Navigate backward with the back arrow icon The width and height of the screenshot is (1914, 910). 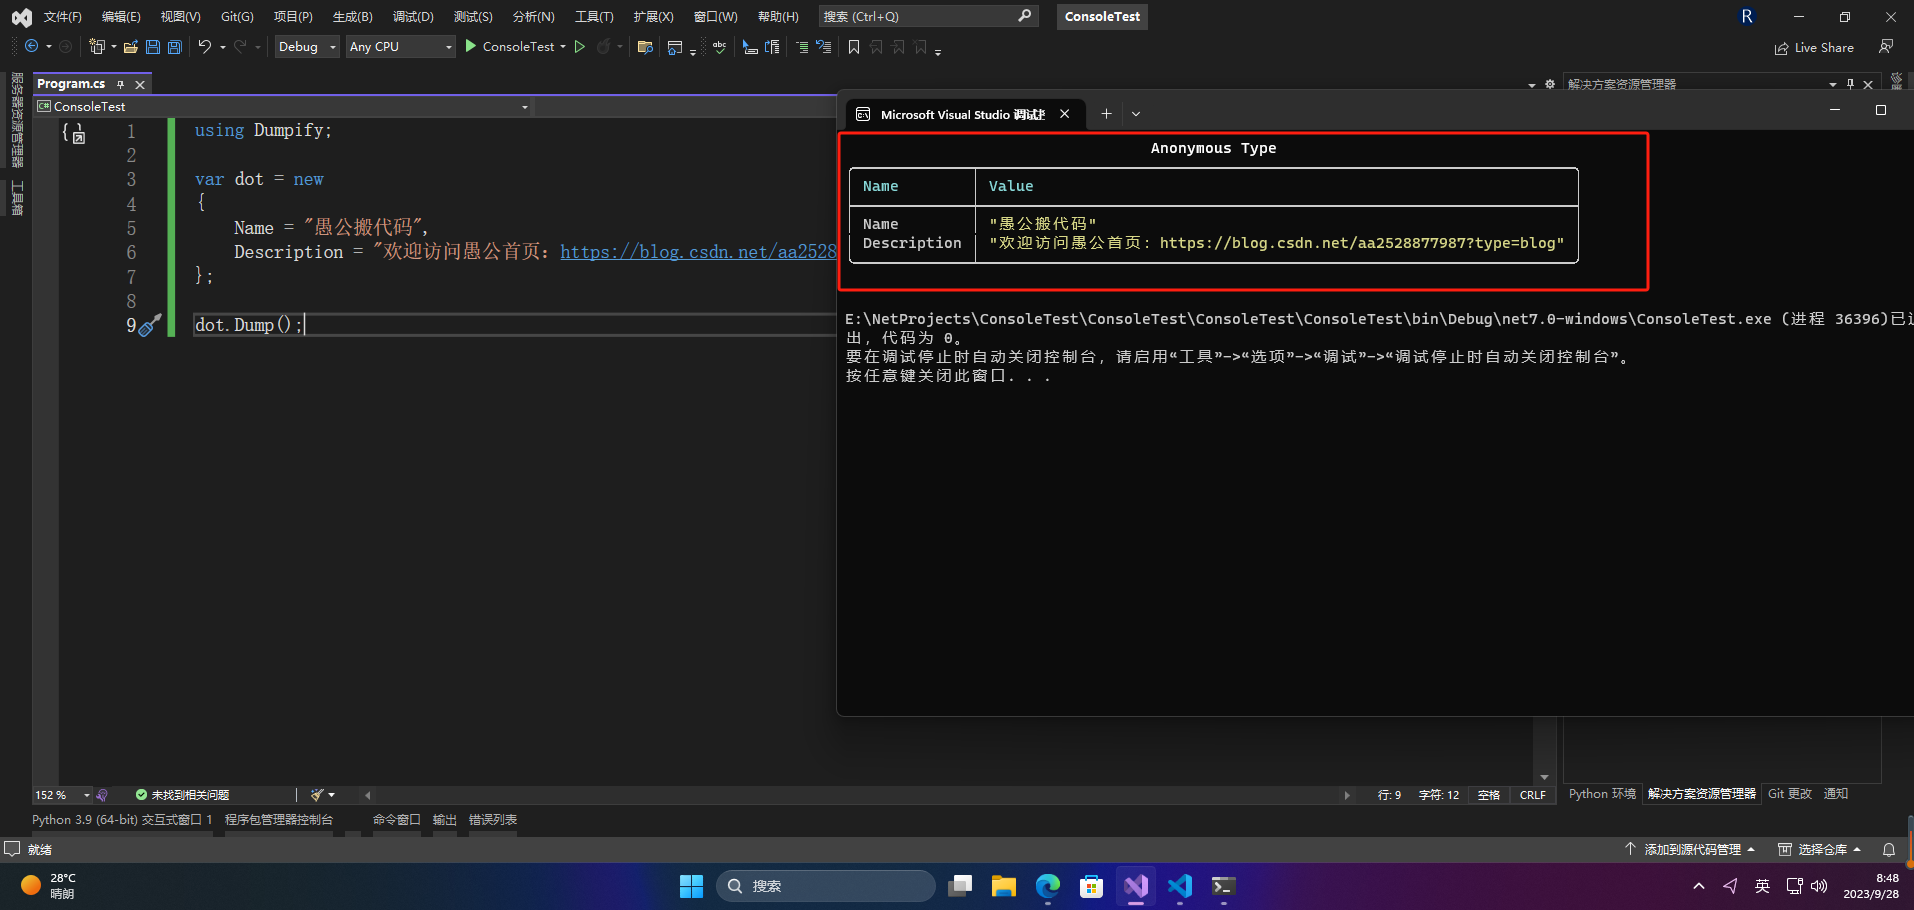point(33,46)
